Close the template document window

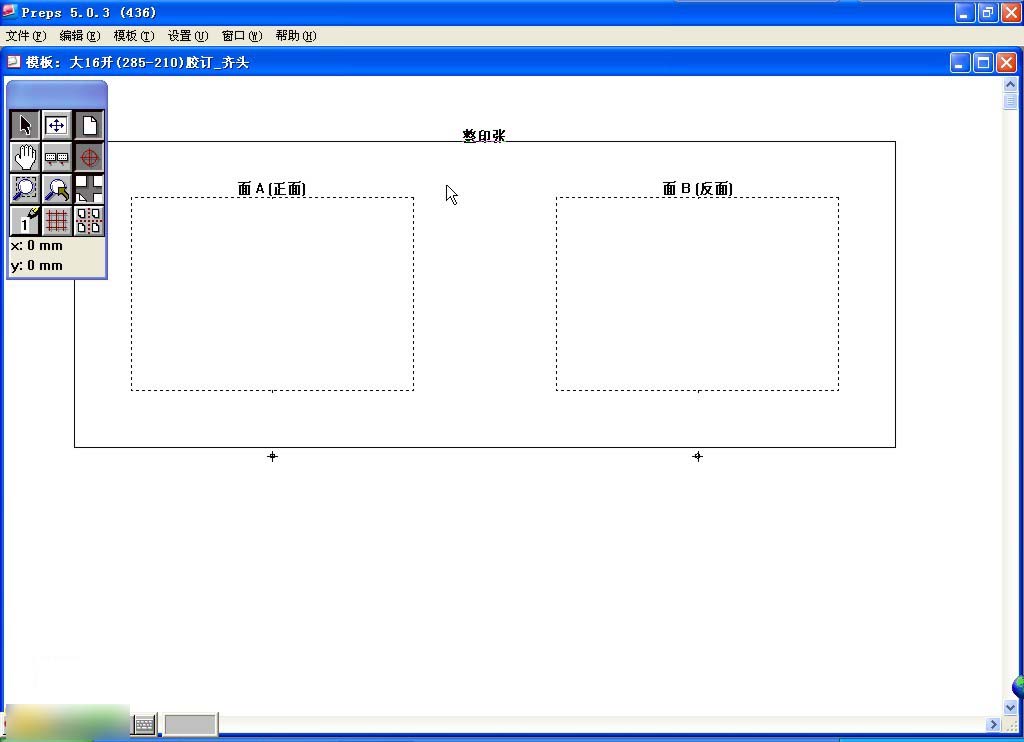click(x=1006, y=63)
